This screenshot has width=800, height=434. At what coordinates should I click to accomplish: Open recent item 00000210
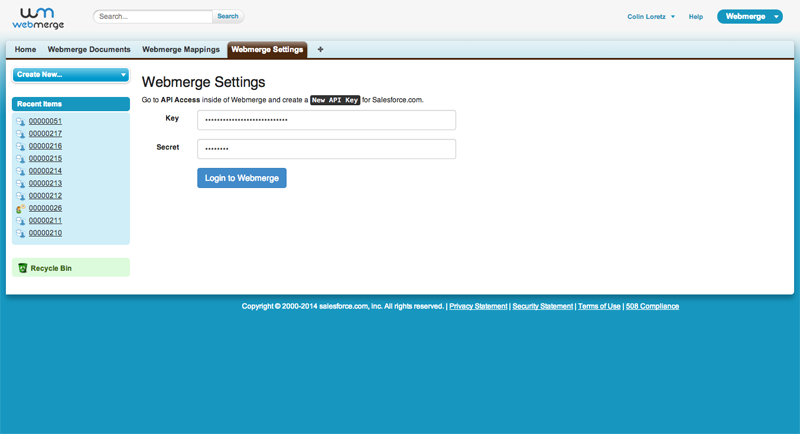pos(45,233)
